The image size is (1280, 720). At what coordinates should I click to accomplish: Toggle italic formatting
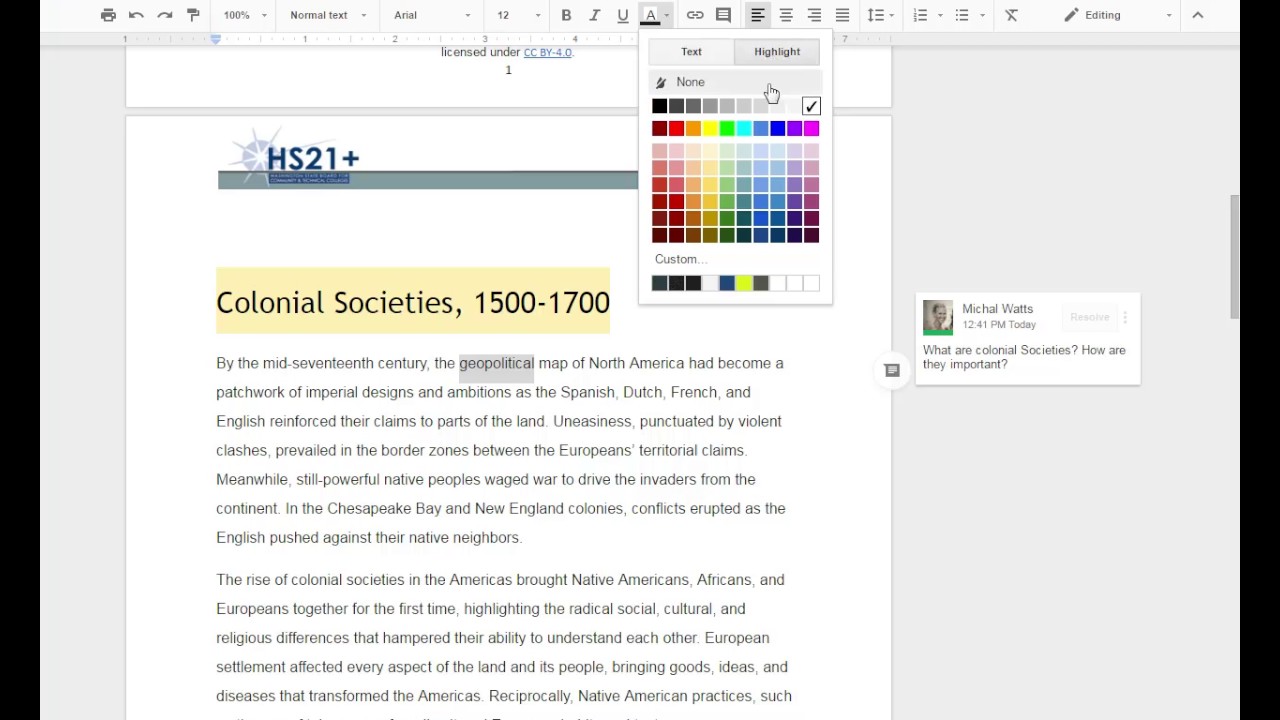click(x=594, y=15)
